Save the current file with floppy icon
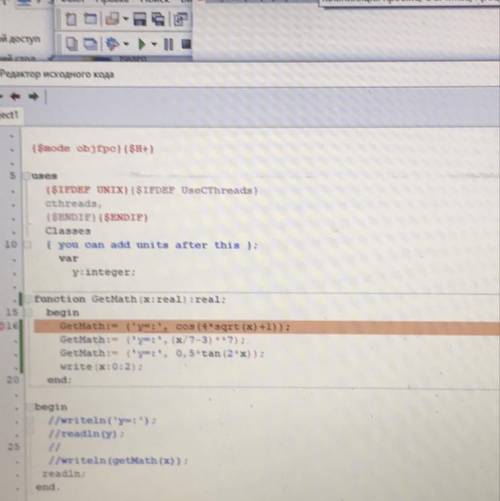 pyautogui.click(x=140, y=19)
